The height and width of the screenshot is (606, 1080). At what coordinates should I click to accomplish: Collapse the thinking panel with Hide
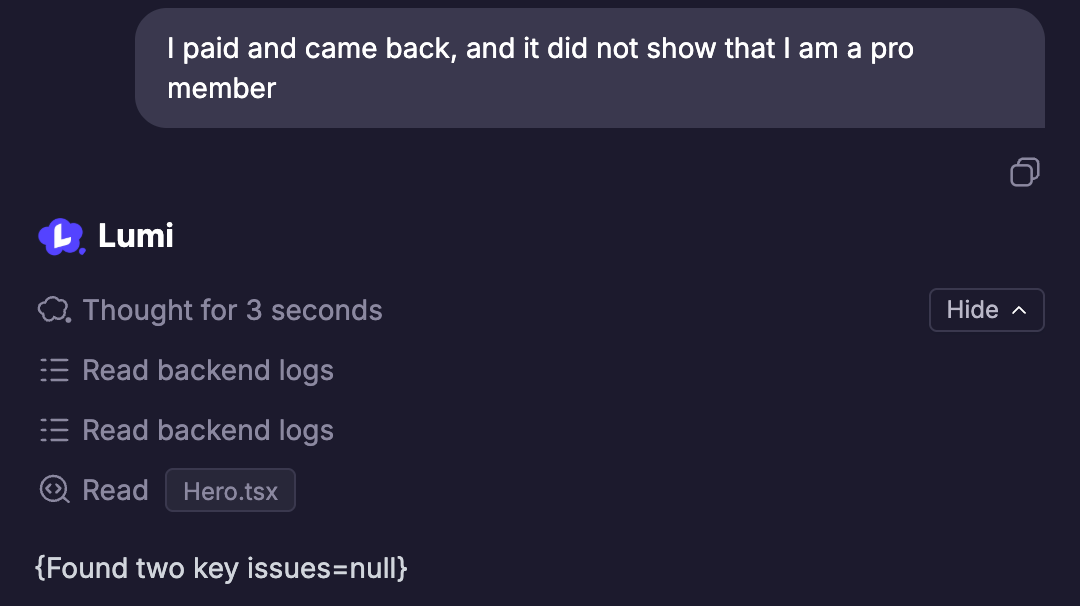[x=986, y=310]
